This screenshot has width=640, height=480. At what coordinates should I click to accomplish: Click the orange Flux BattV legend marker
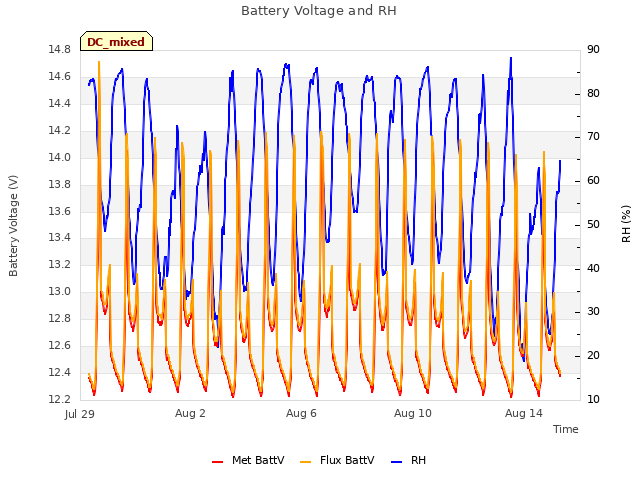(305, 462)
